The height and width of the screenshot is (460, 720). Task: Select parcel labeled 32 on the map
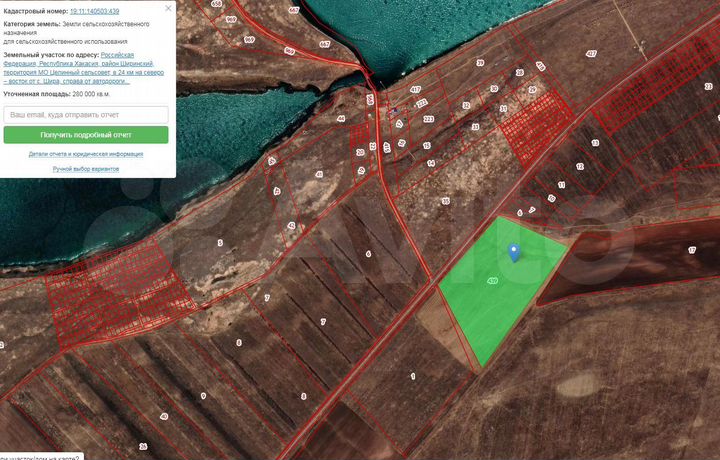coord(466,106)
